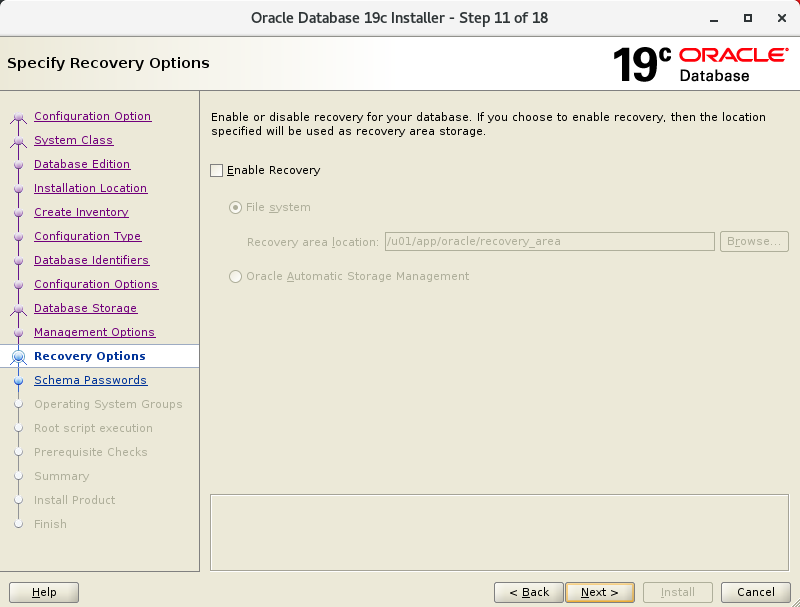
Task: Click the Configuration Option step marker icon
Action: (18, 118)
